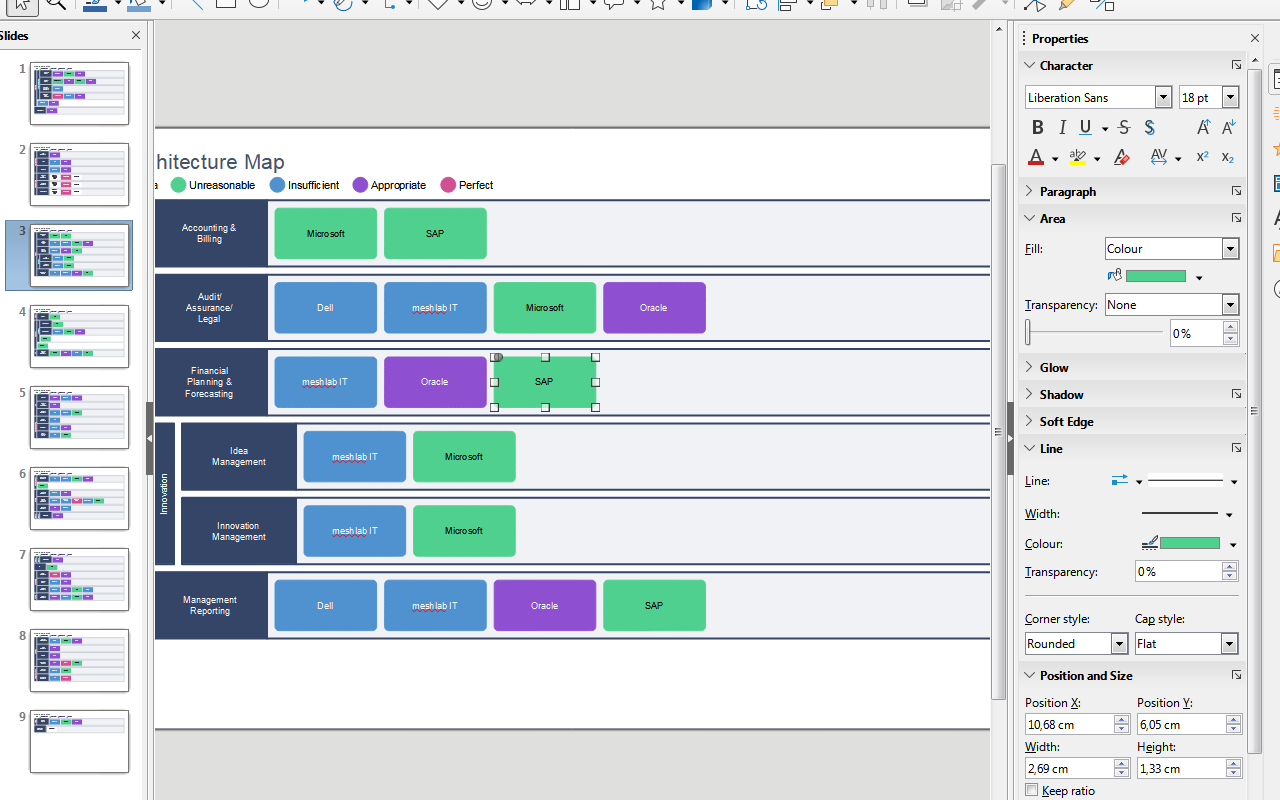Click the Line Colour pen icon
1280x800 pixels.
(1150, 544)
